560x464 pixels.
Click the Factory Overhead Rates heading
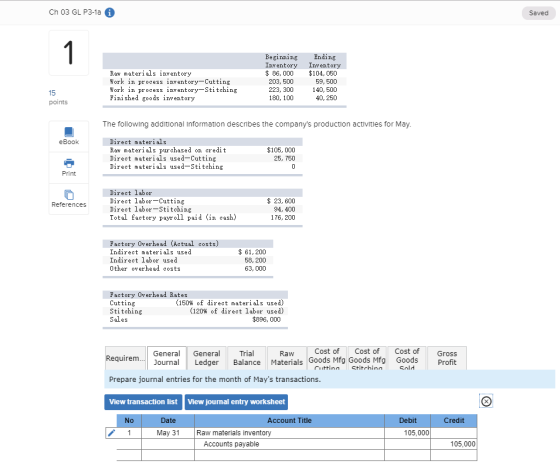[148, 295]
